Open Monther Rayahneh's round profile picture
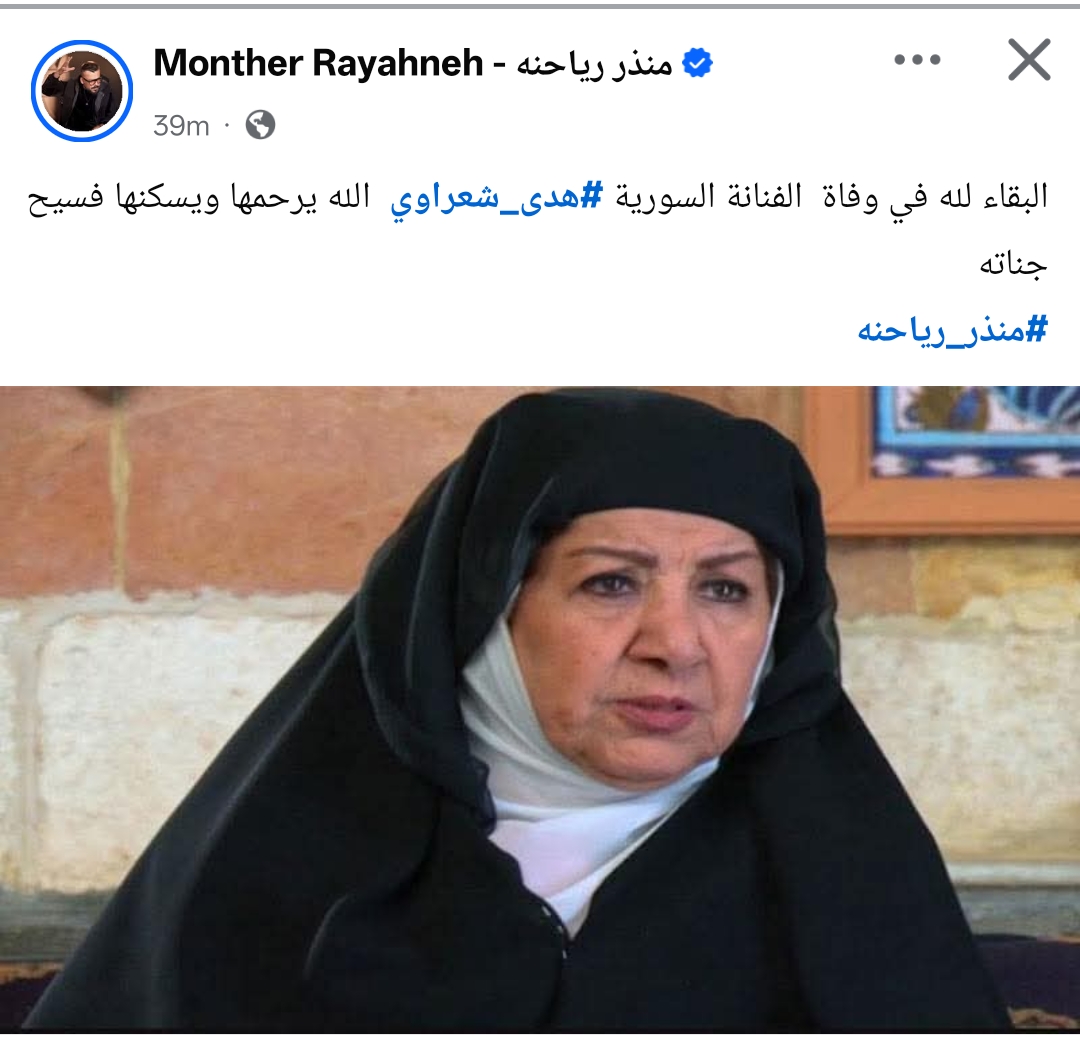The image size is (1080, 1044). [x=82, y=91]
